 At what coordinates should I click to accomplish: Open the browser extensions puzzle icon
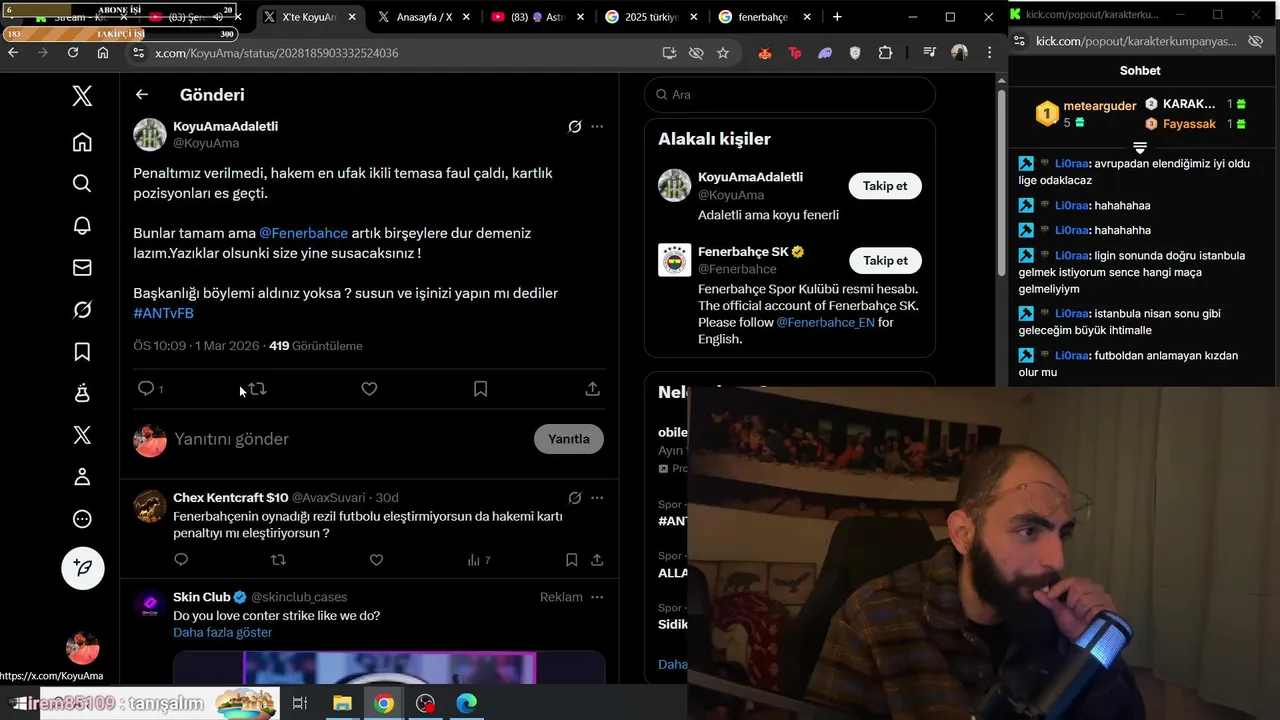885,53
